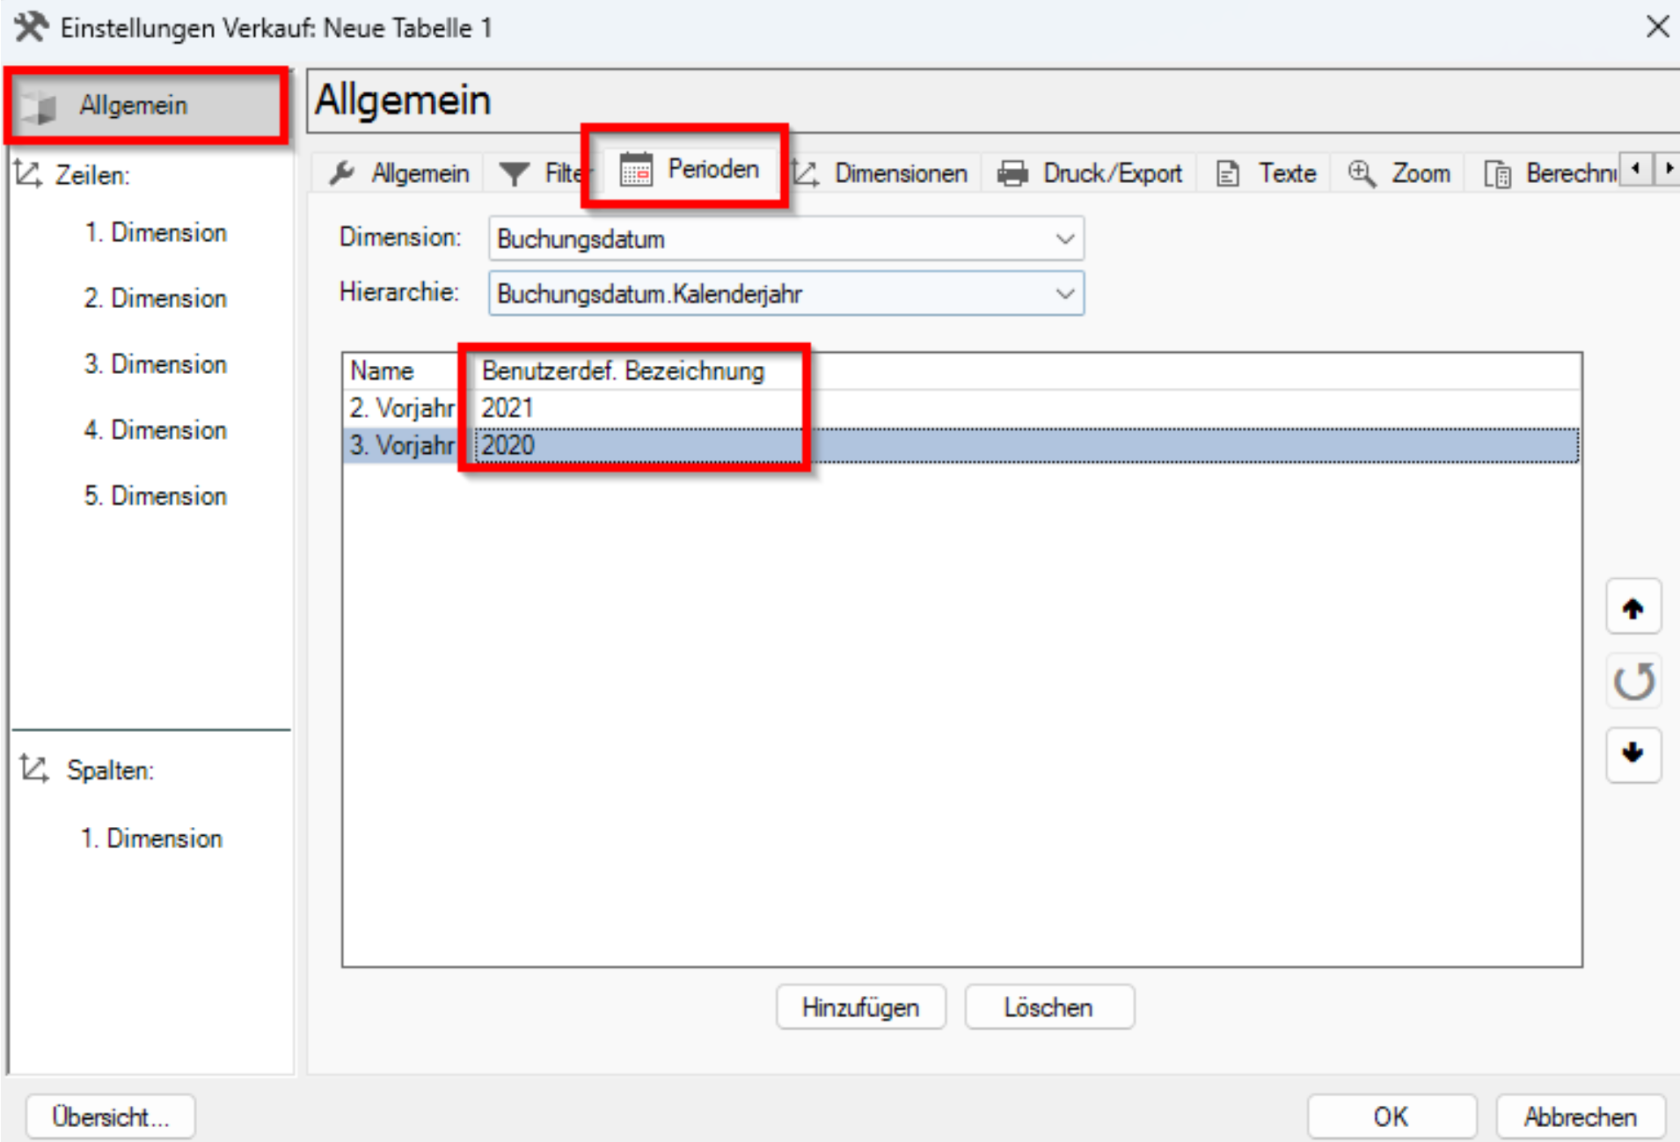This screenshot has height=1142, width=1680.
Task: Select Spalten 1. Dimension
Action: pos(152,838)
